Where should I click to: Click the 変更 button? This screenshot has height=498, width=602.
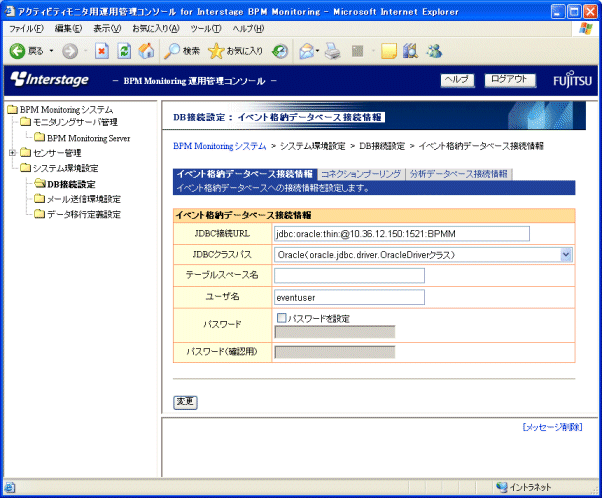185,402
